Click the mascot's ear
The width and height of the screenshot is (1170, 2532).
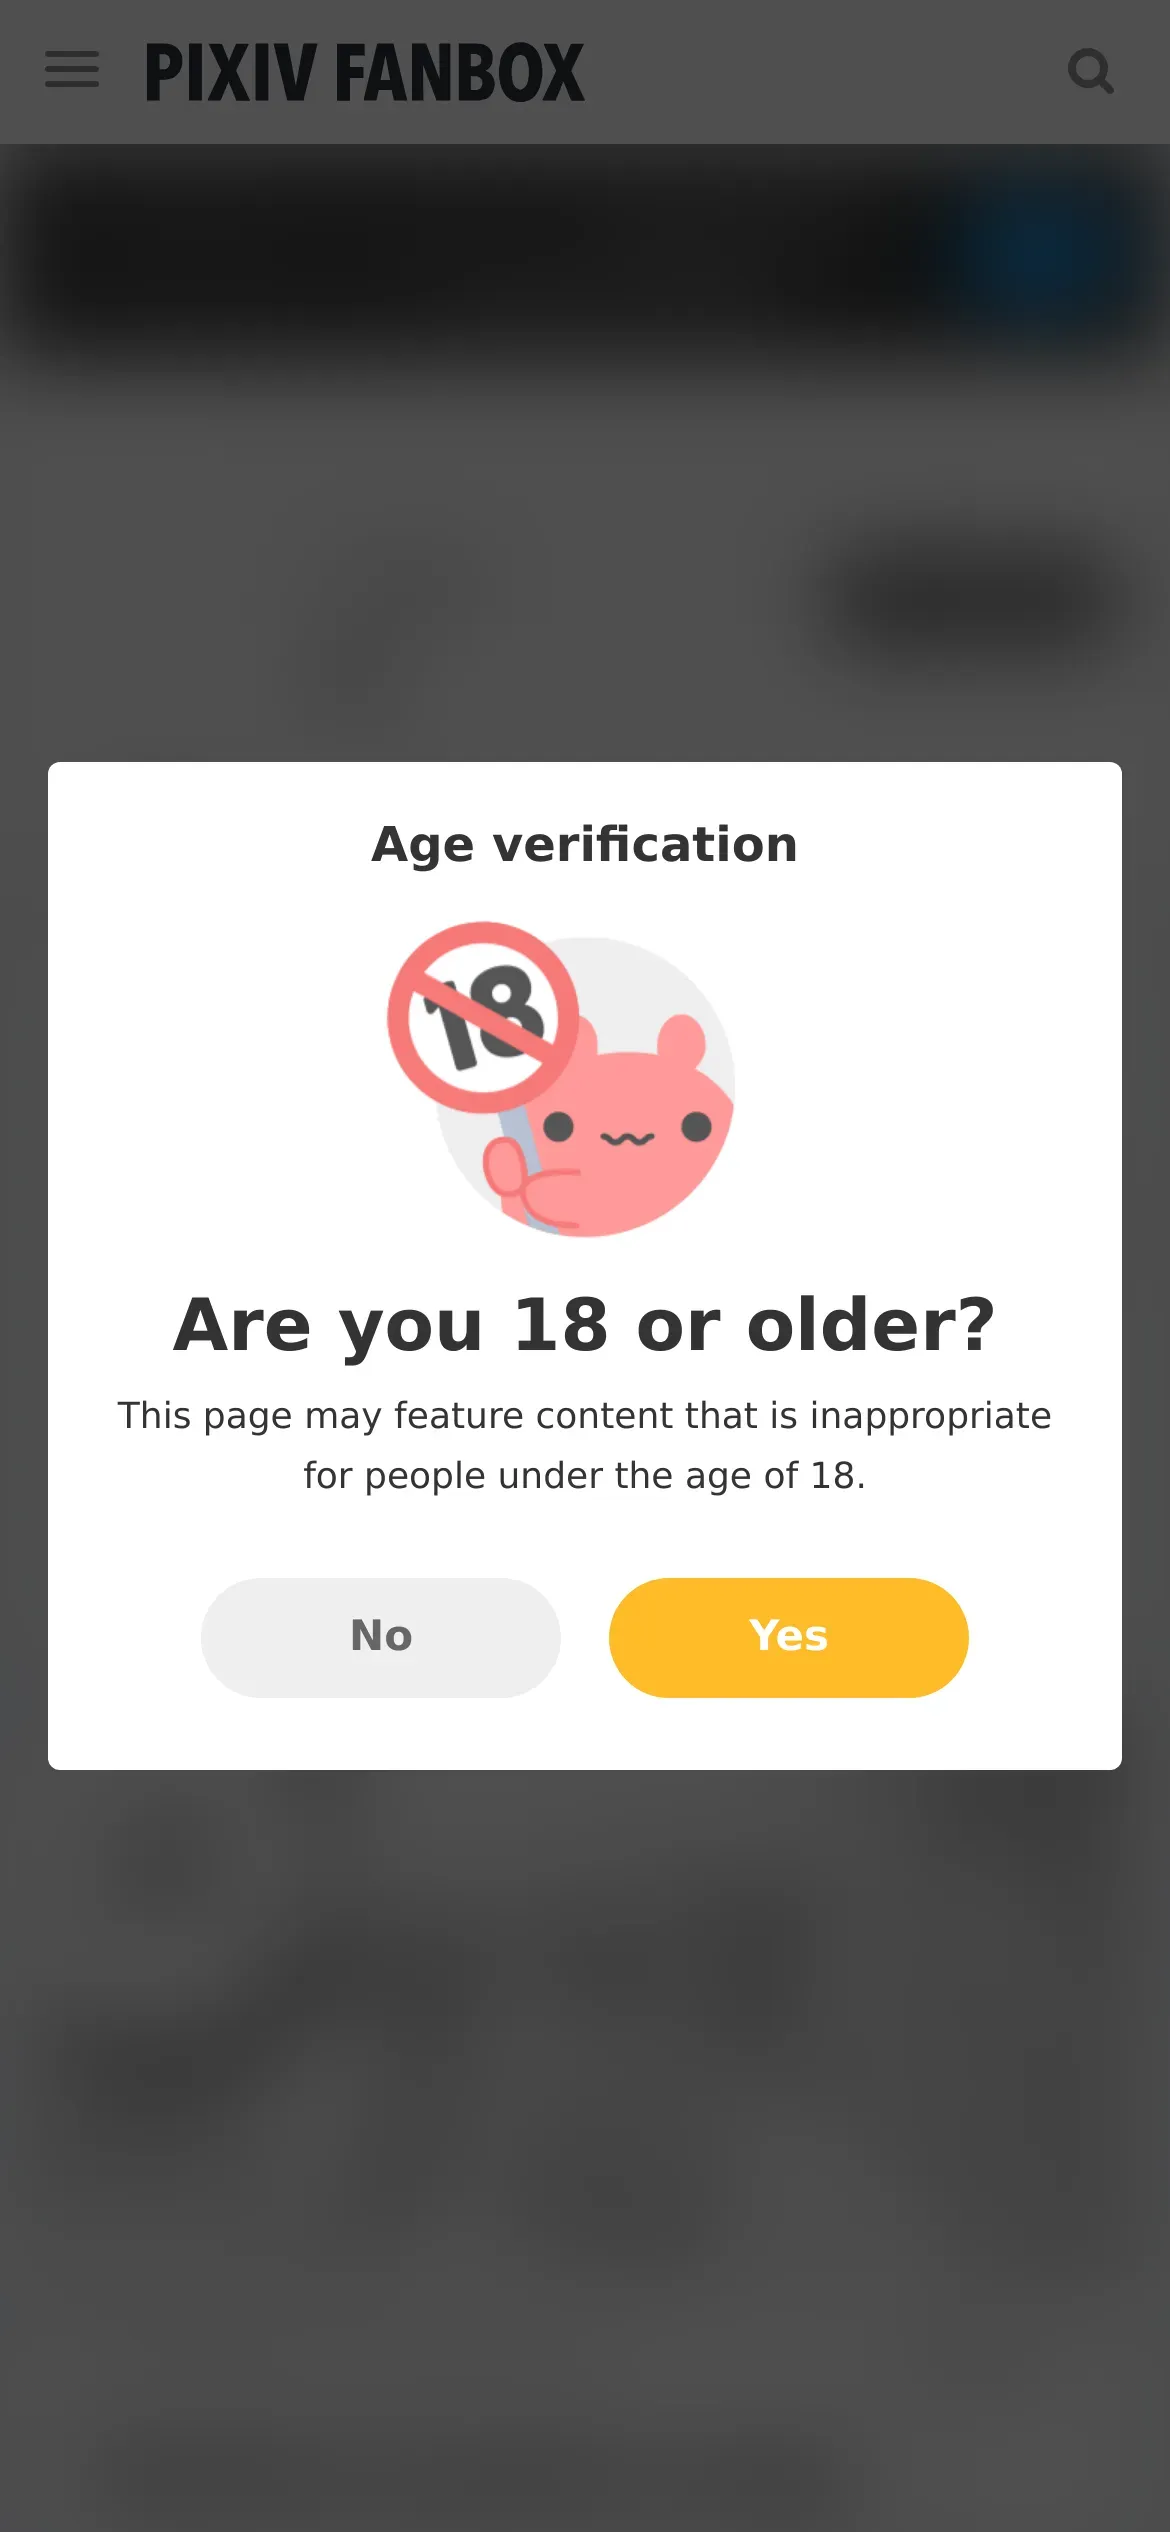(683, 1040)
